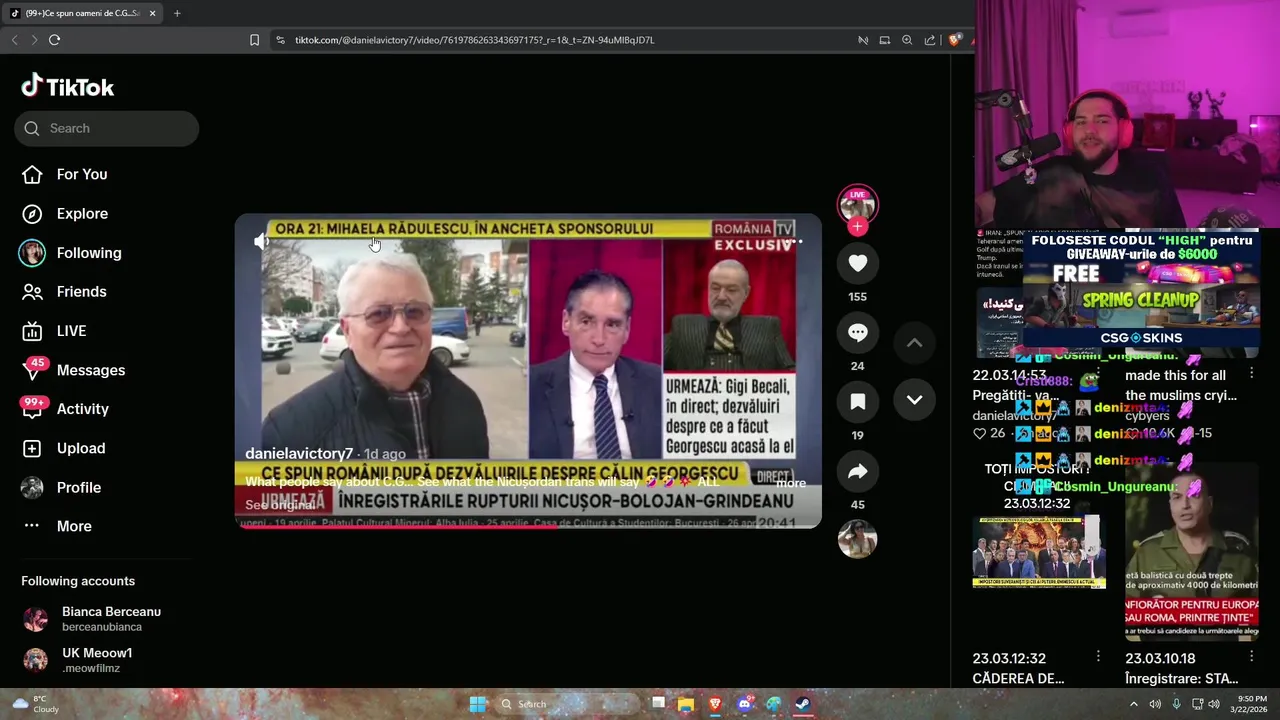Like the video with heart icon
Screen dimensions: 1280x720
point(857,263)
